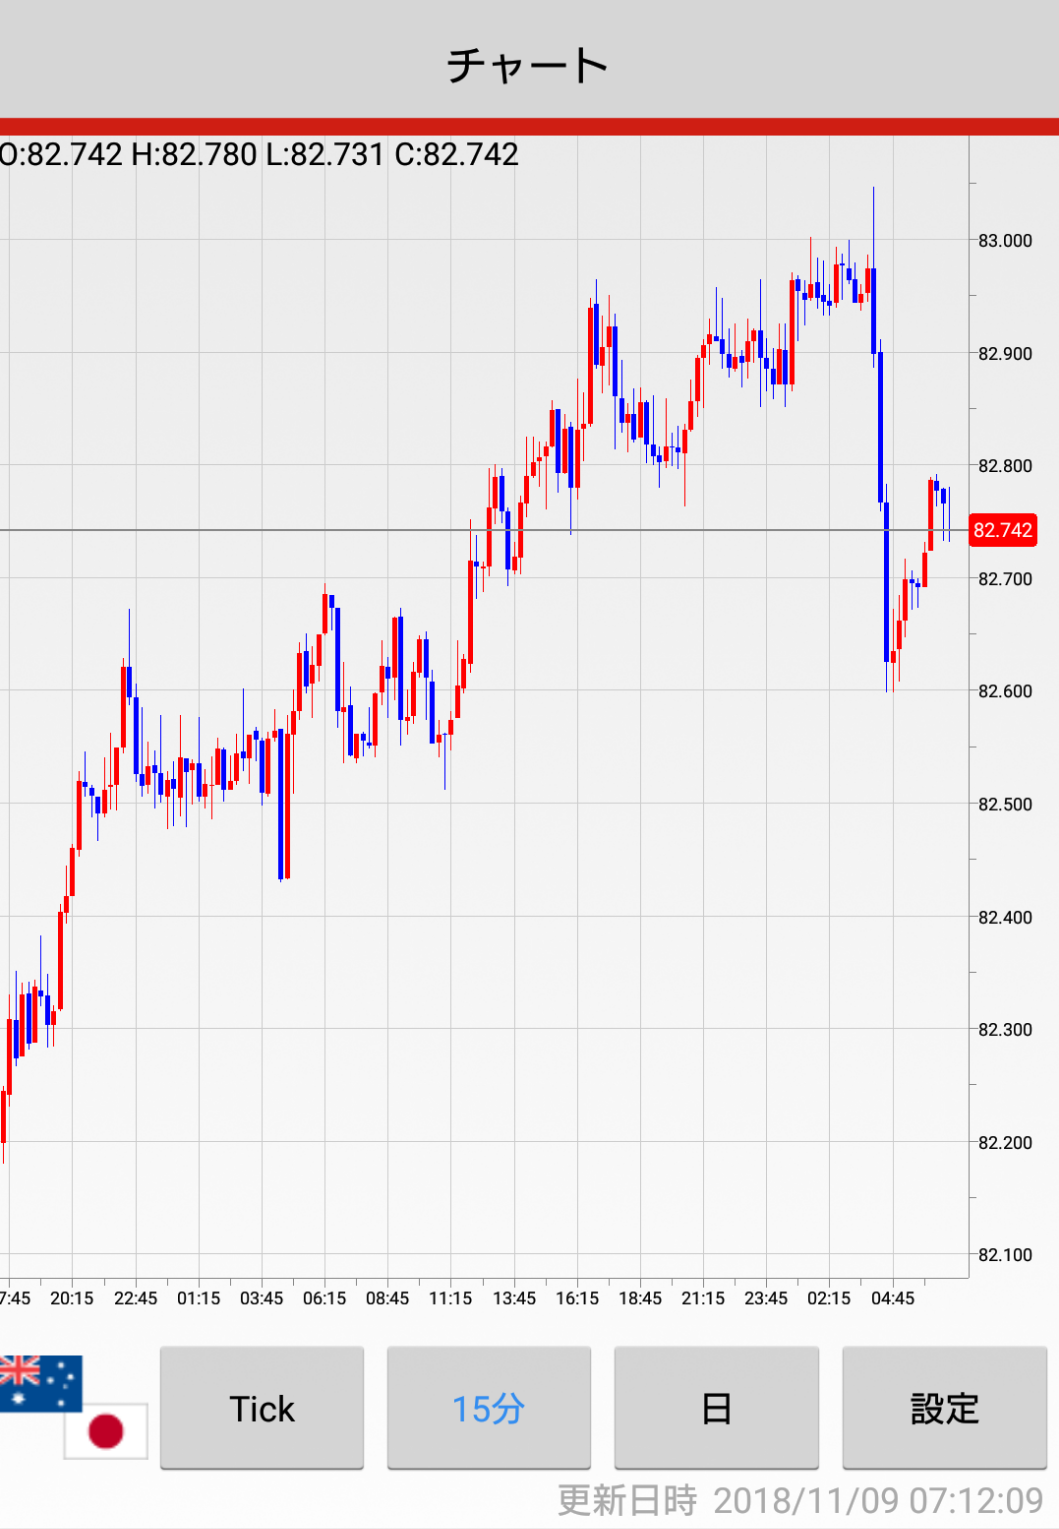Tap the 更新日時 update timestamp
The width and height of the screenshot is (1059, 1529).
pos(800,1500)
